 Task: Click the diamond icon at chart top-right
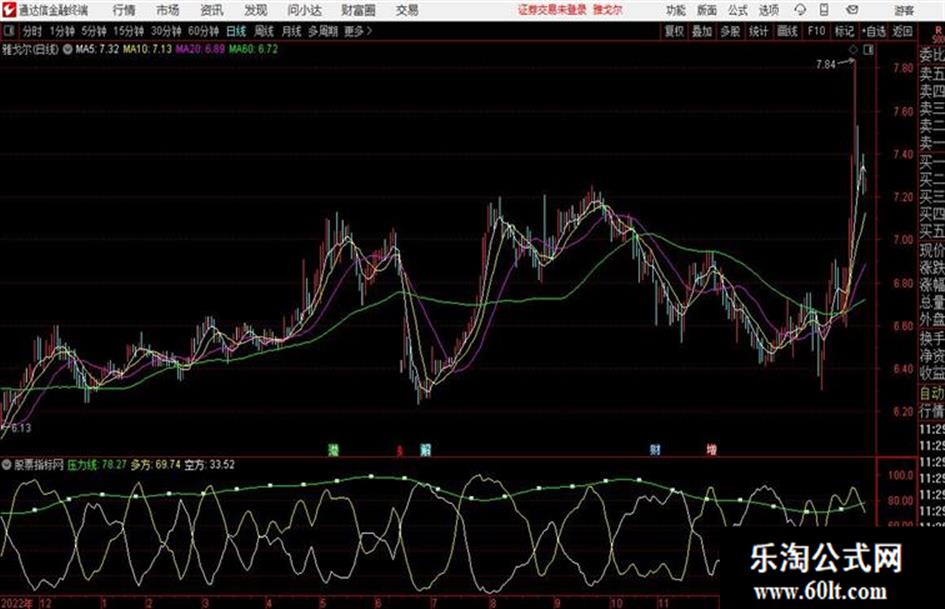[853, 50]
